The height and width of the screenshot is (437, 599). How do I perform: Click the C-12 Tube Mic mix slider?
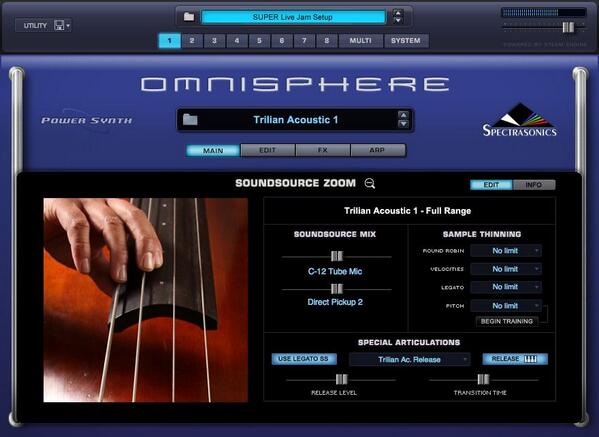[337, 256]
